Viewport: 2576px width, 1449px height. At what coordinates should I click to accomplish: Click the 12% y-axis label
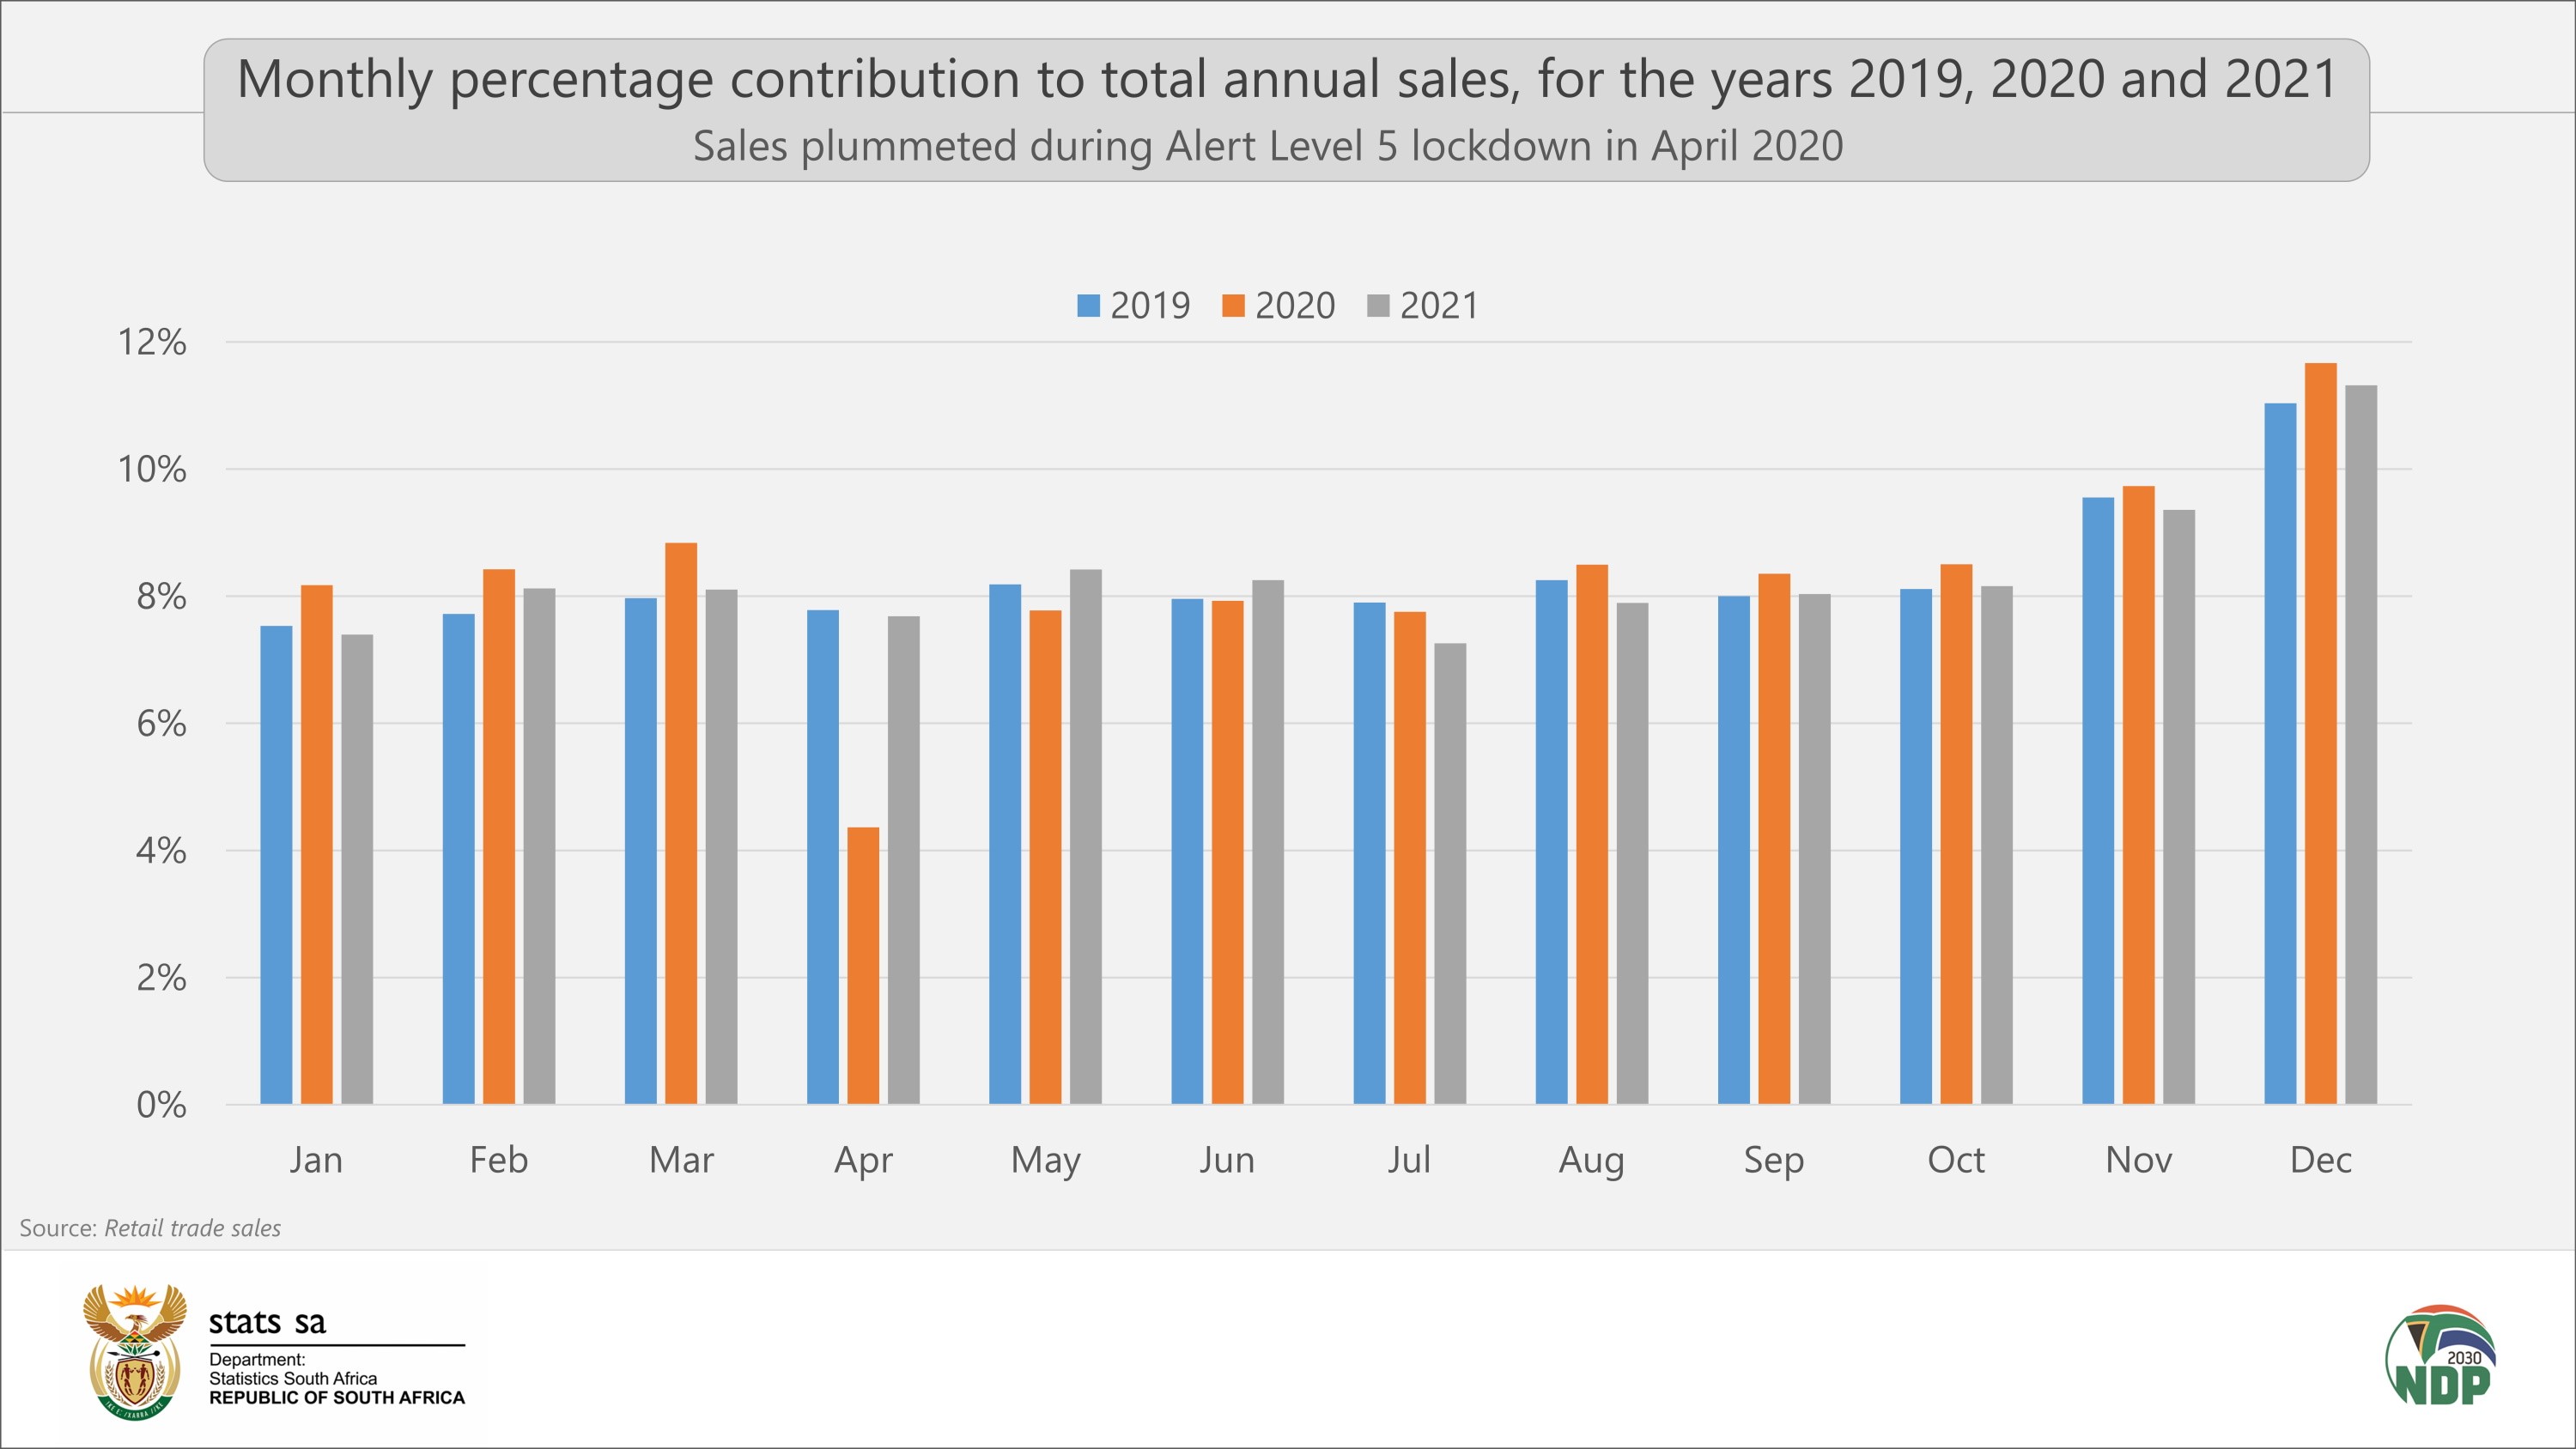152,342
